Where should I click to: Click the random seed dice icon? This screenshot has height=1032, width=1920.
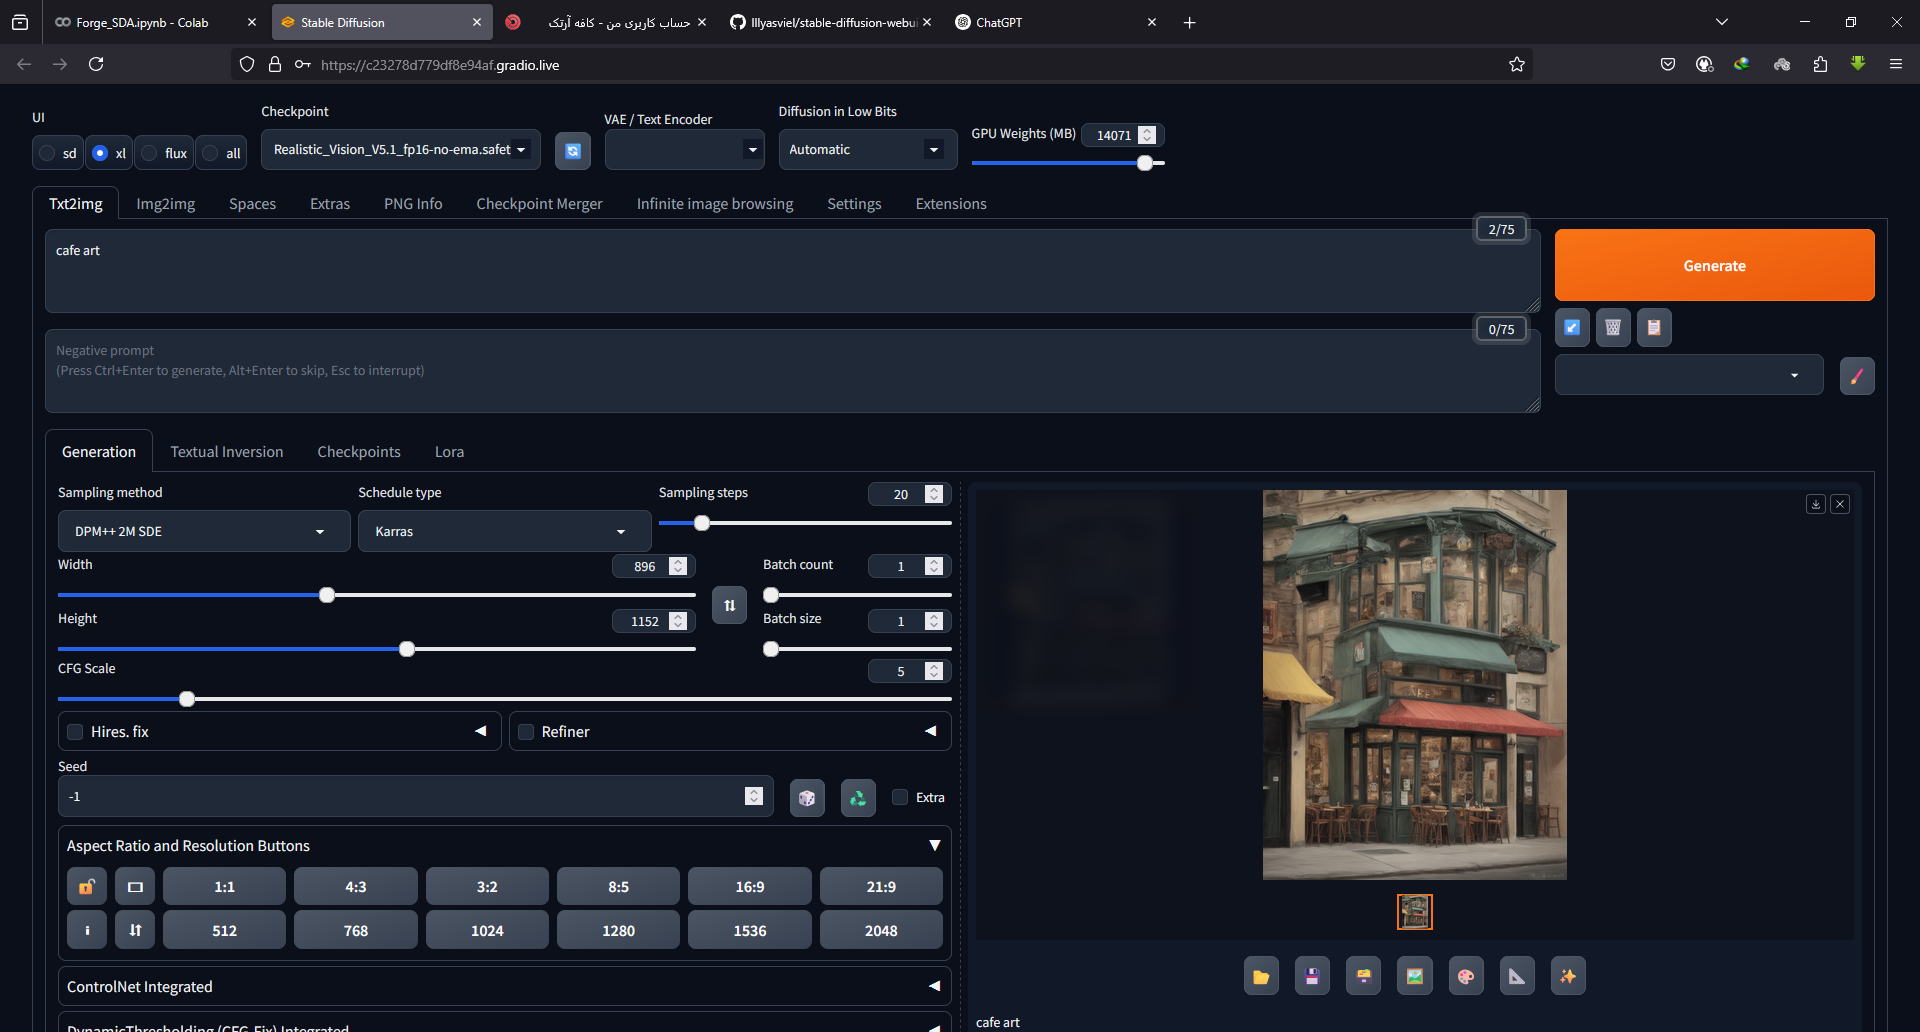click(x=807, y=798)
